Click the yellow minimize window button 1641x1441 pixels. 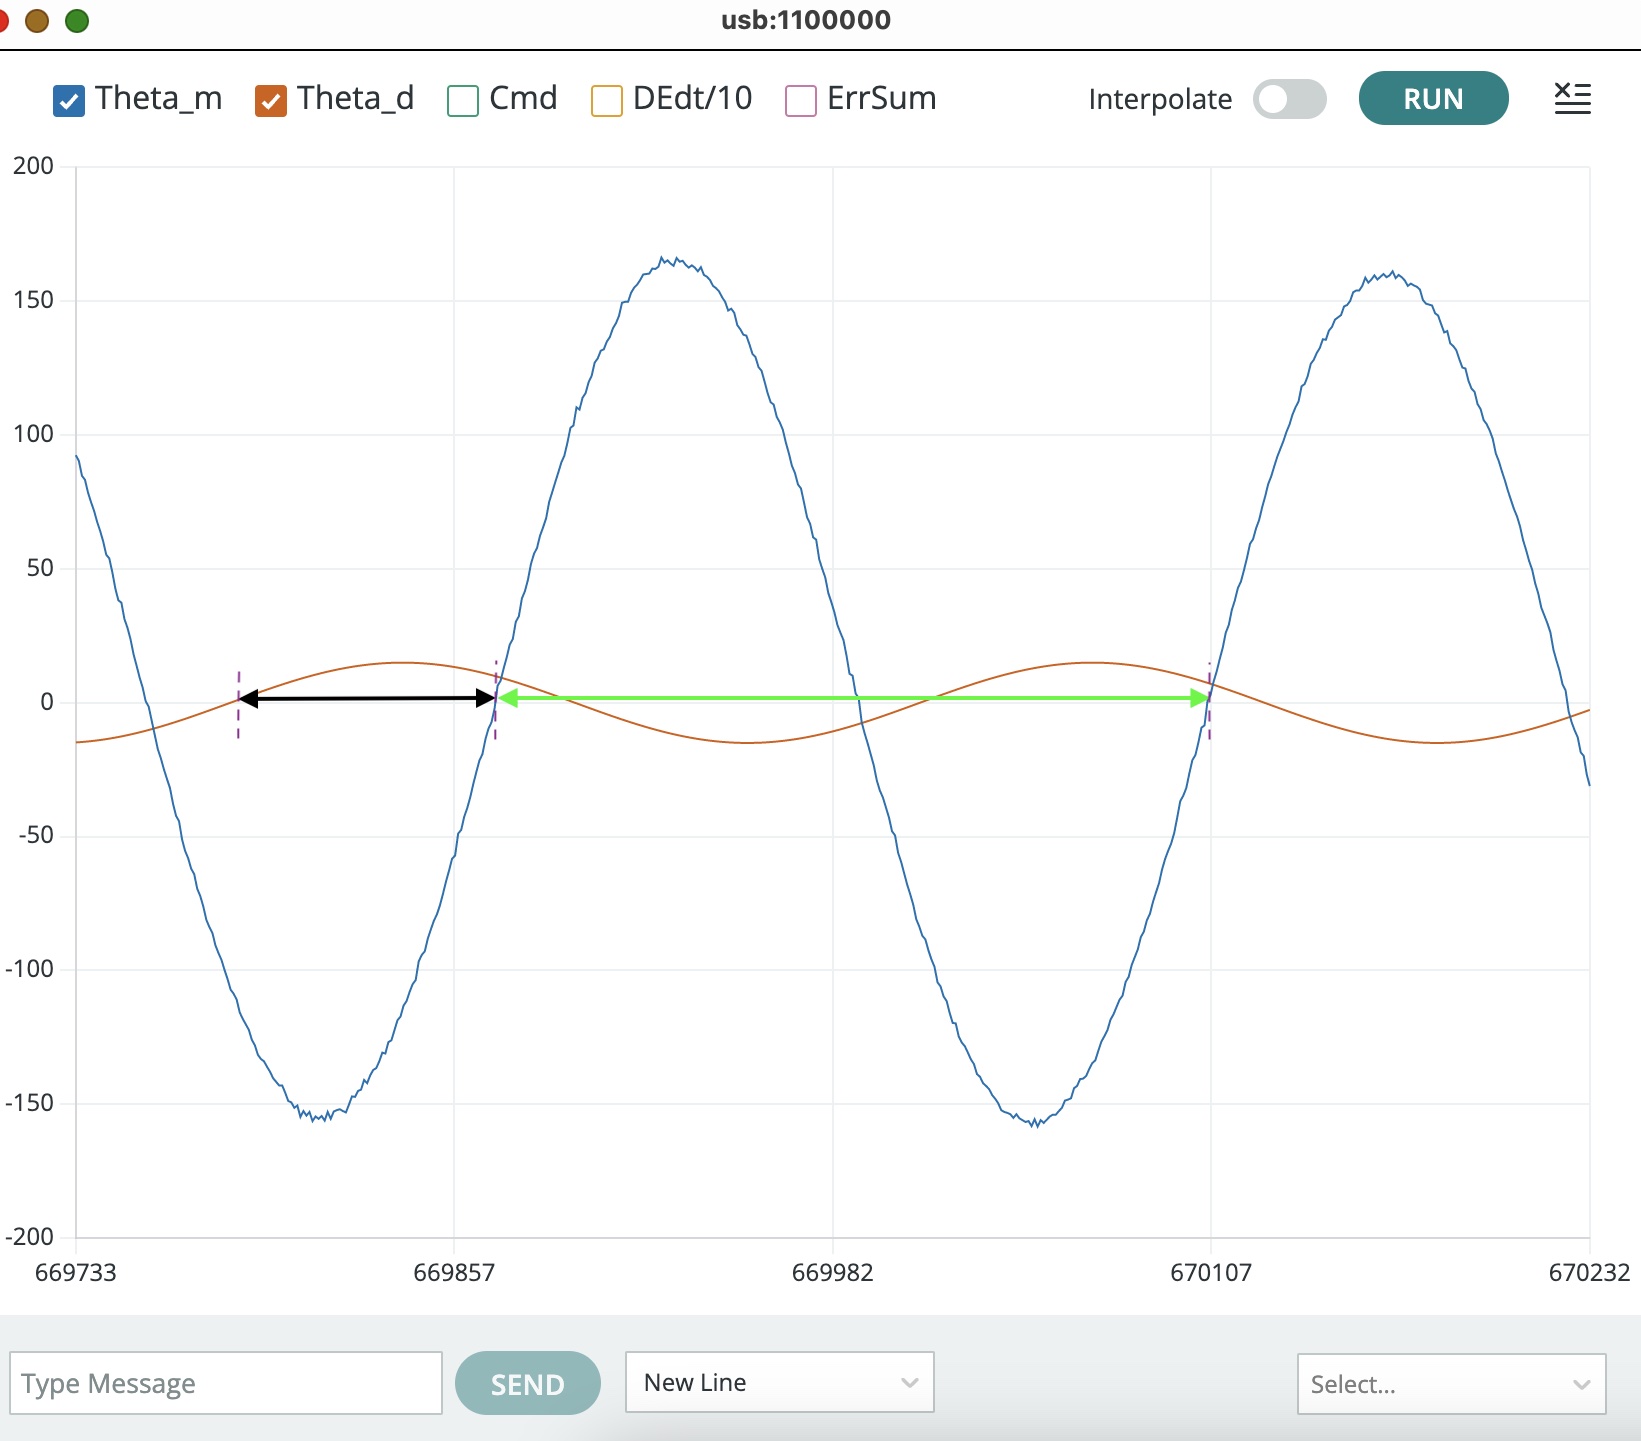(37, 20)
